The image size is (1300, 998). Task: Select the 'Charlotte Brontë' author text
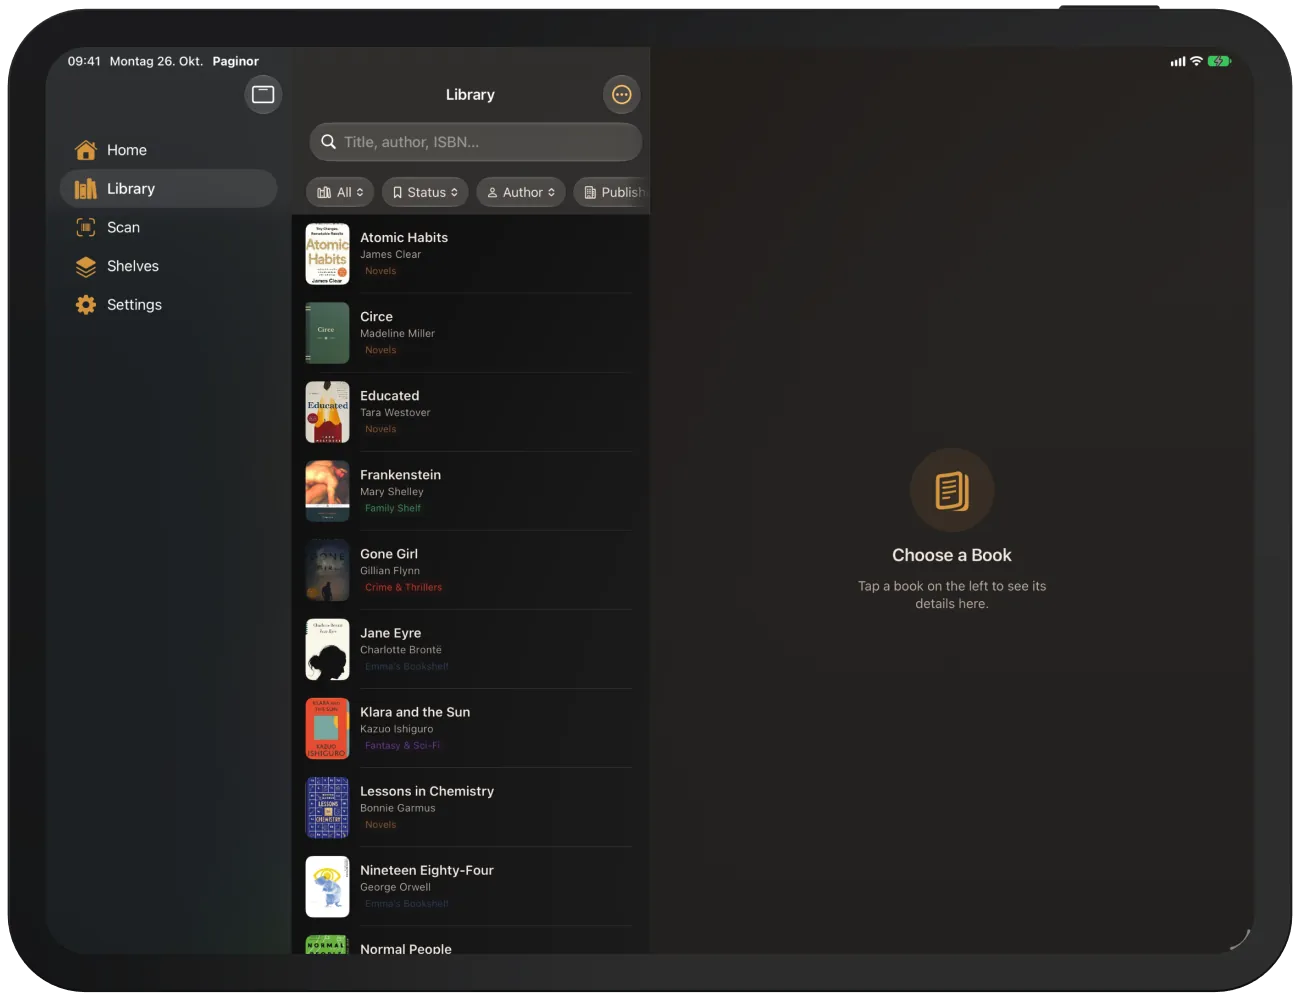click(x=401, y=650)
